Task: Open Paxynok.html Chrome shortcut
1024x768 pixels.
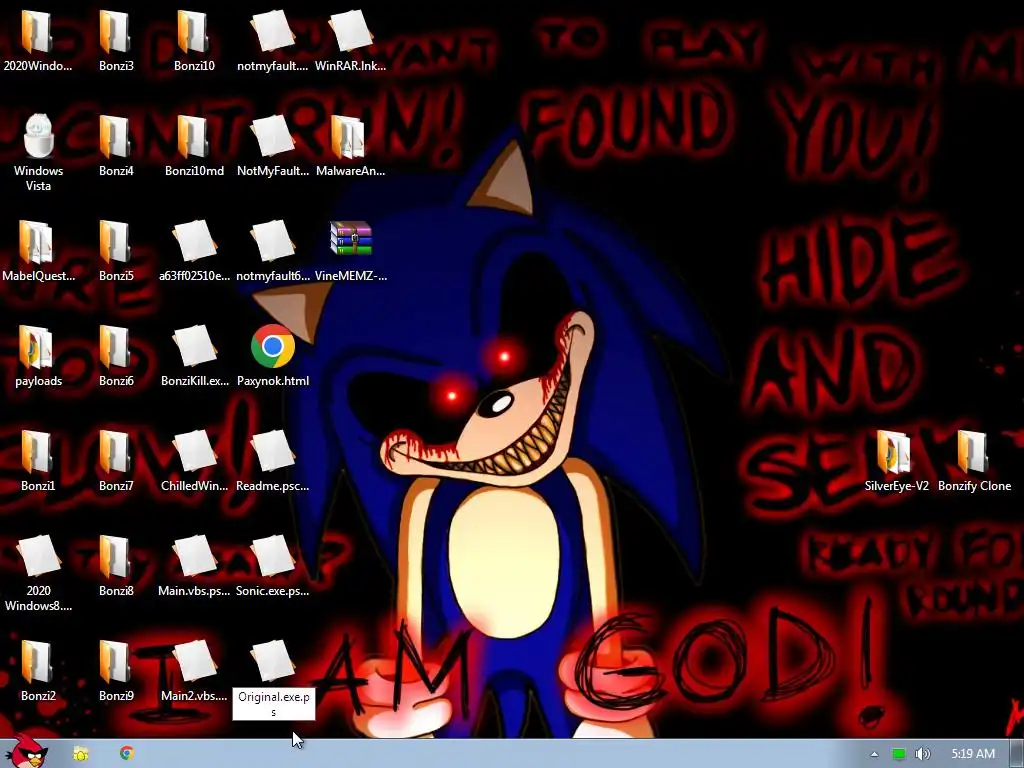Action: point(272,346)
